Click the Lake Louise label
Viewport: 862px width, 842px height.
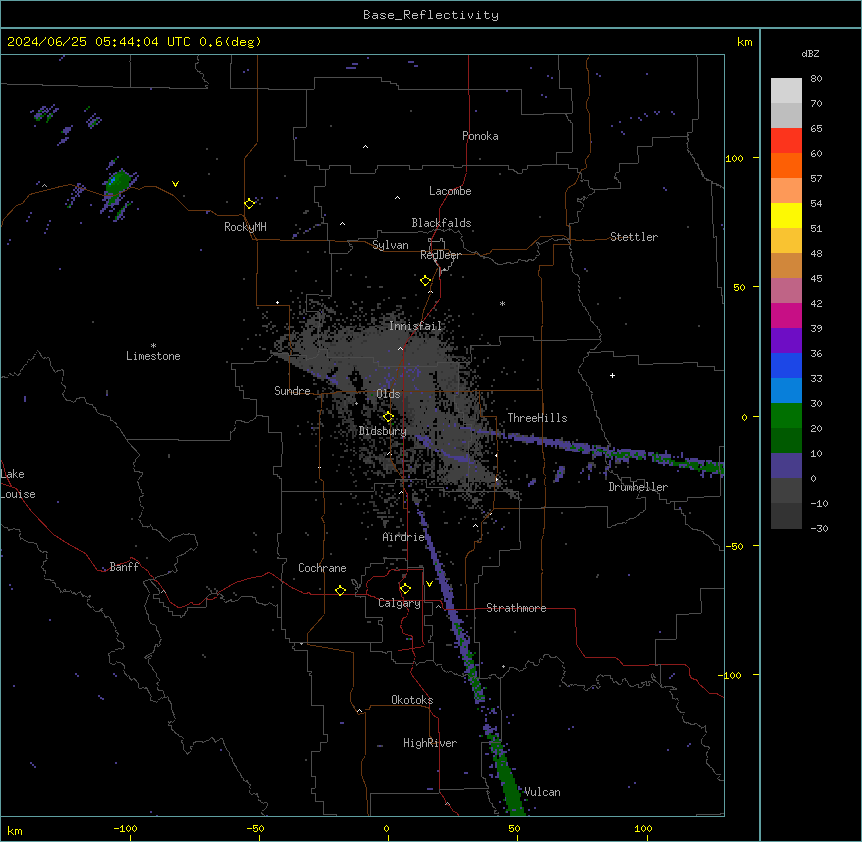point(18,484)
